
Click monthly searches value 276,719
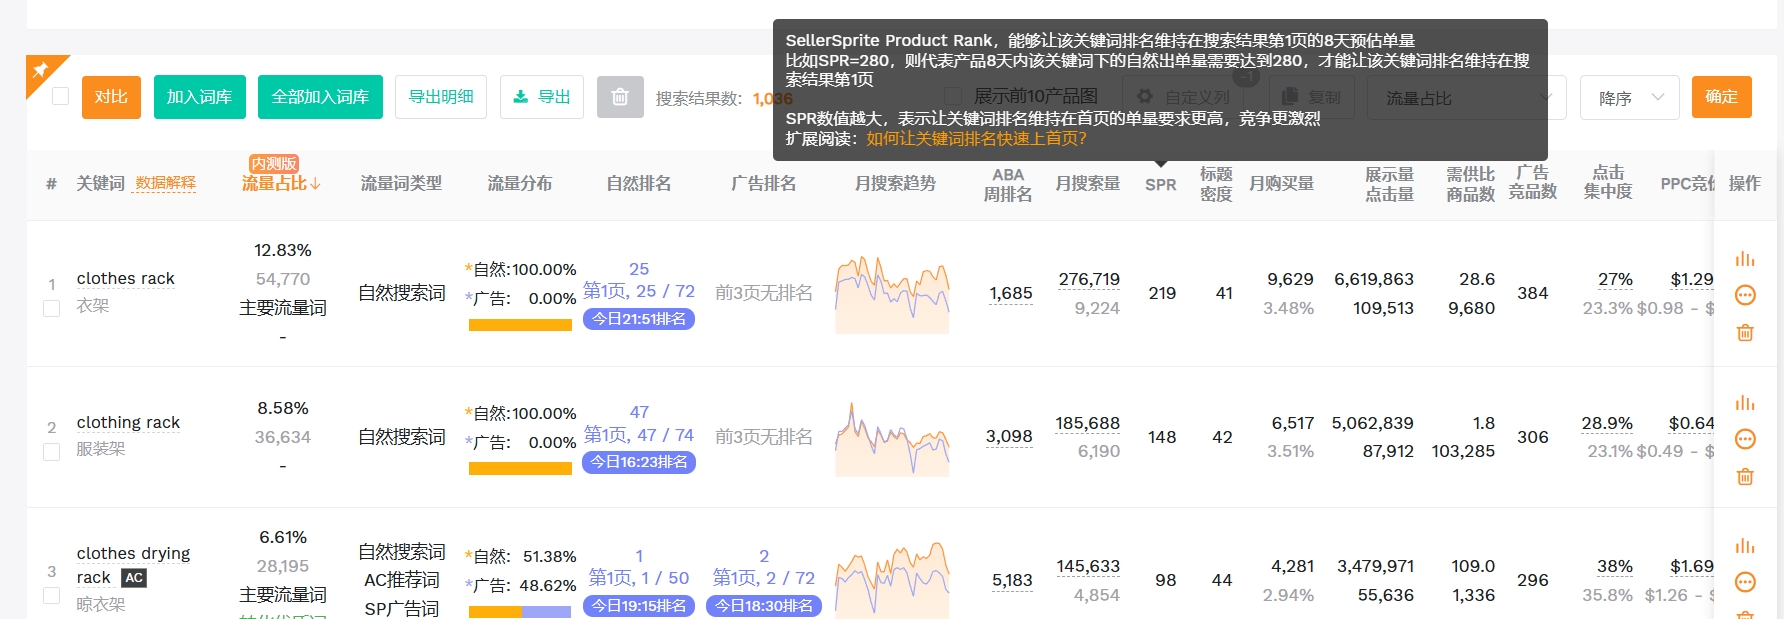pyautogui.click(x=1089, y=279)
